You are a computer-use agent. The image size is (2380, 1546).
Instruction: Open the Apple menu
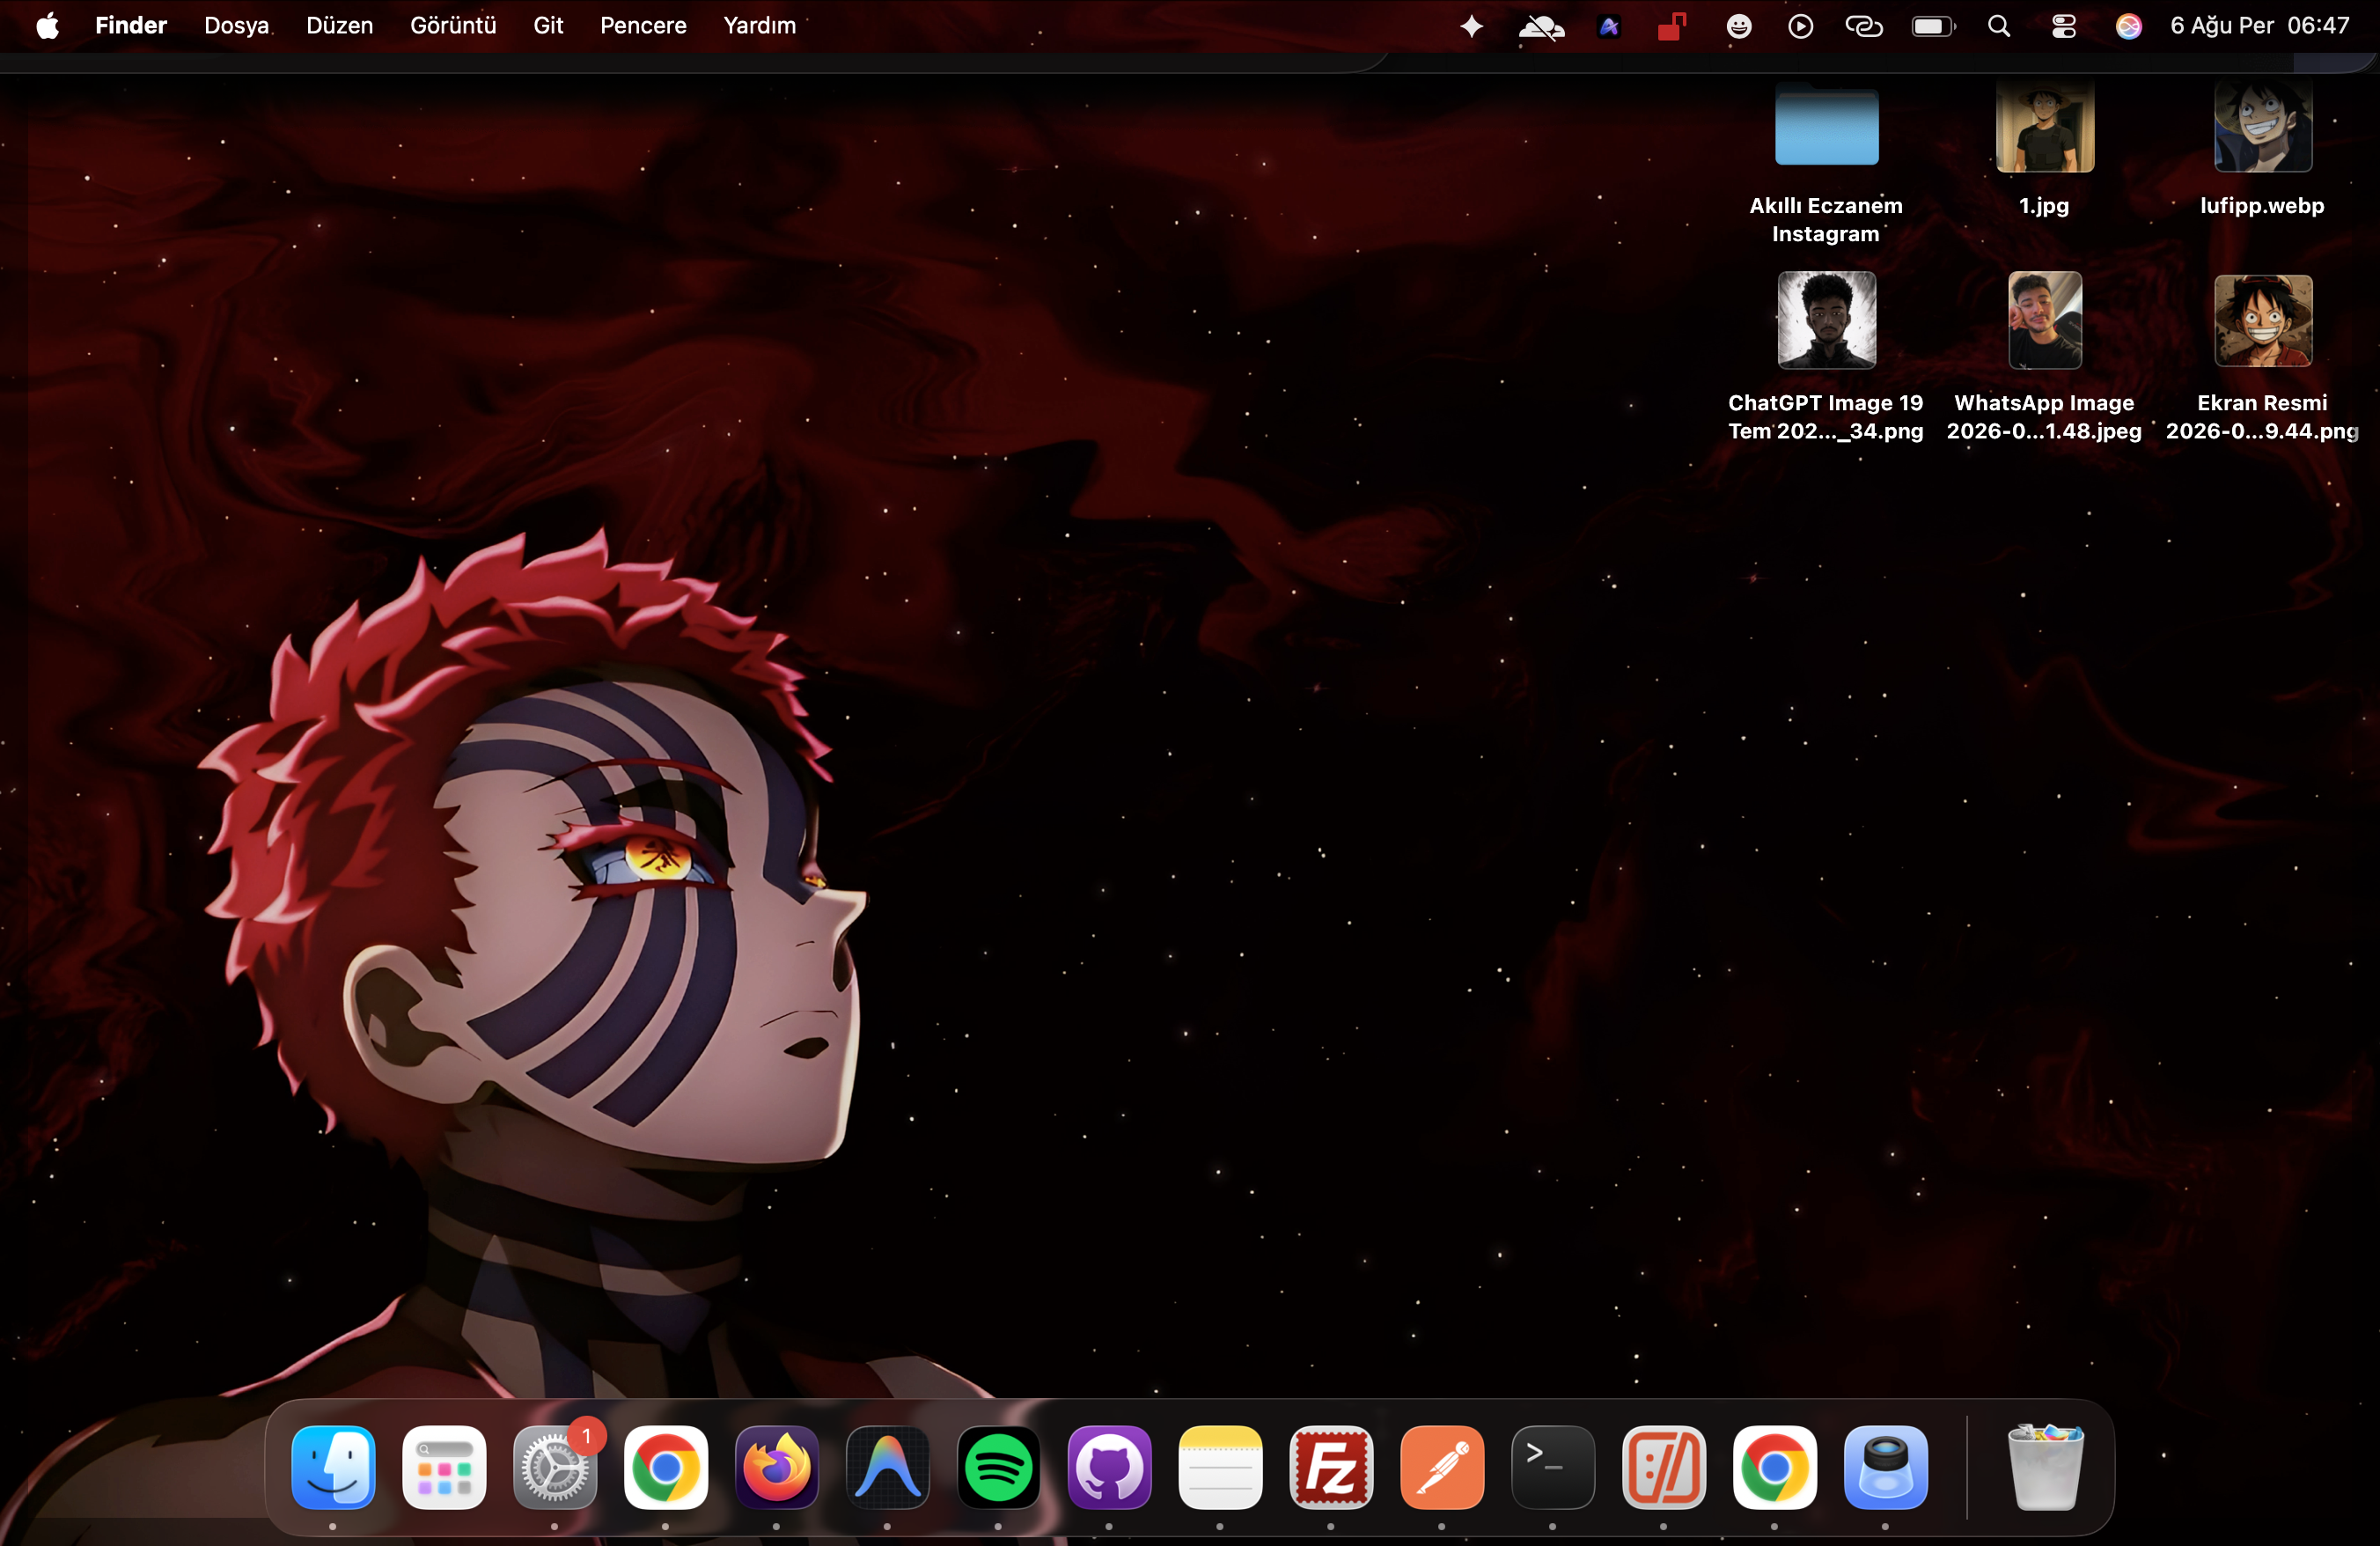47,26
